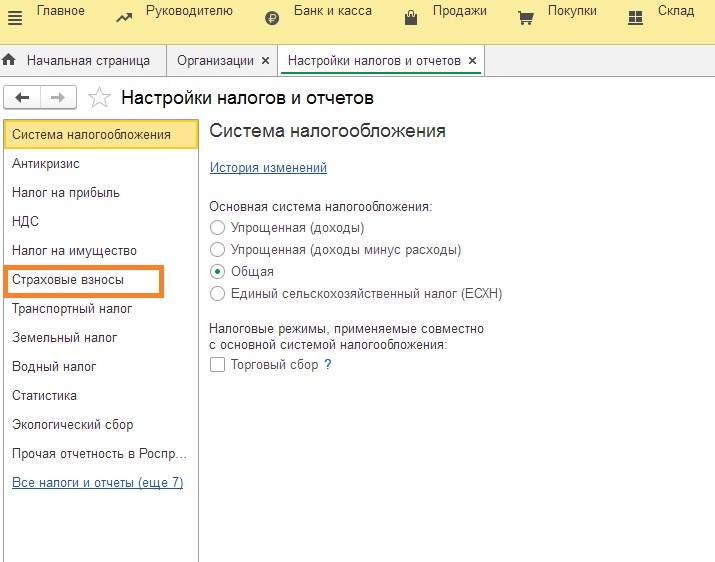
Task: Open the main hamburger menu icon
Action: [15, 18]
